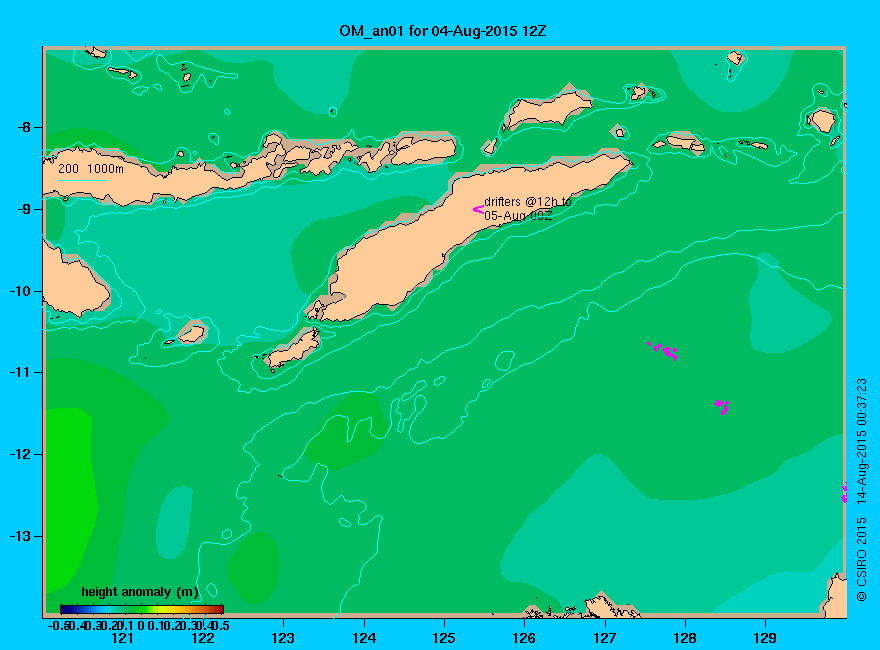Click the 'height anomaly (m)' label

pos(140,592)
